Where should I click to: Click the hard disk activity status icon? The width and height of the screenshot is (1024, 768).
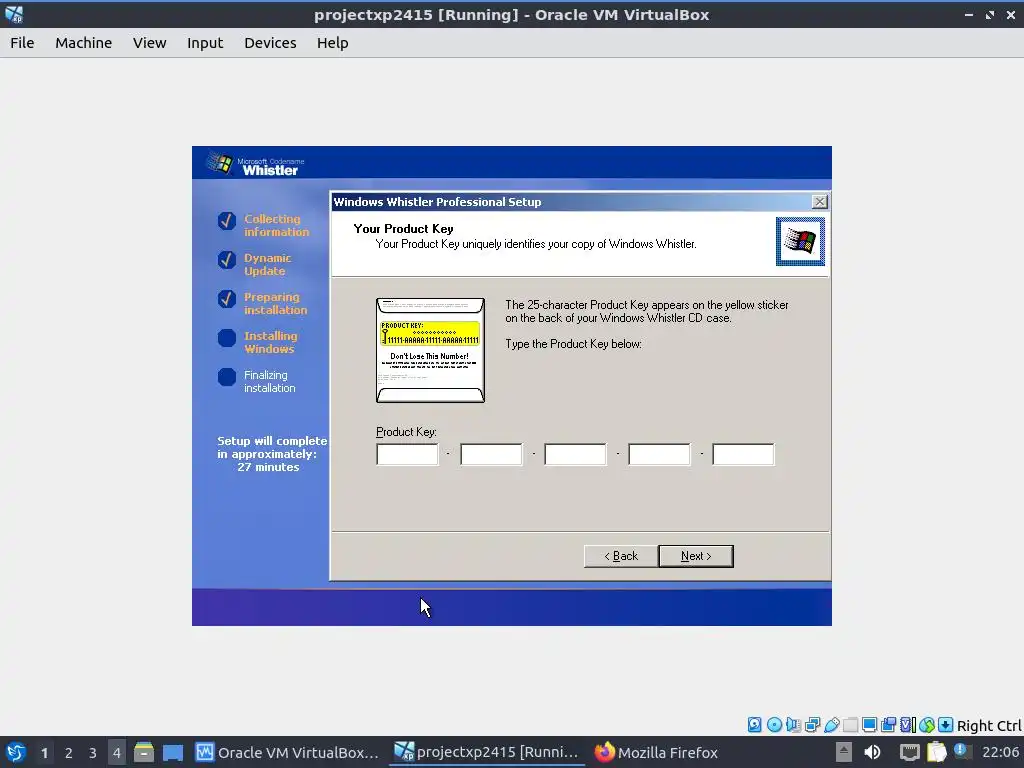[754, 724]
